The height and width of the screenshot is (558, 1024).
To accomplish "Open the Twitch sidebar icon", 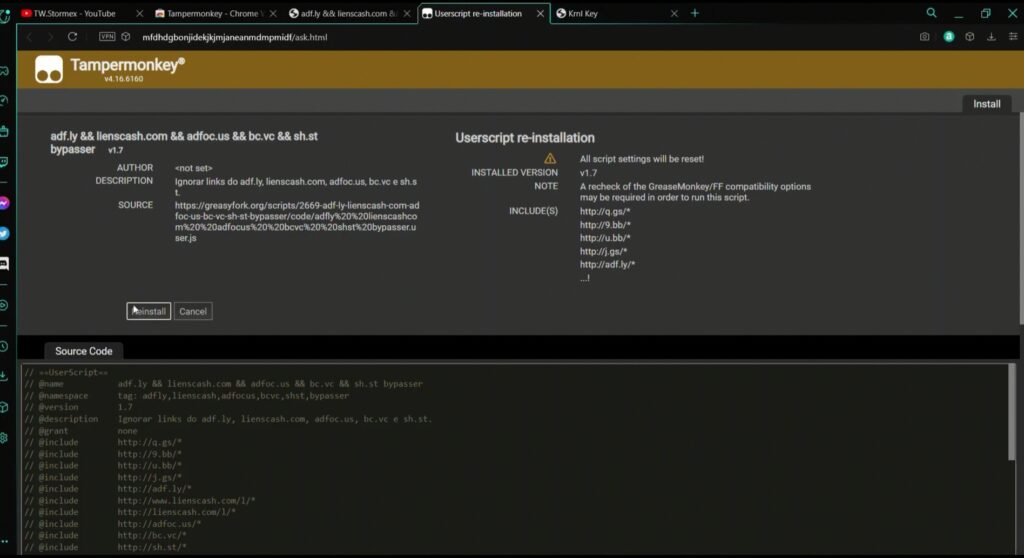I will tap(4, 161).
